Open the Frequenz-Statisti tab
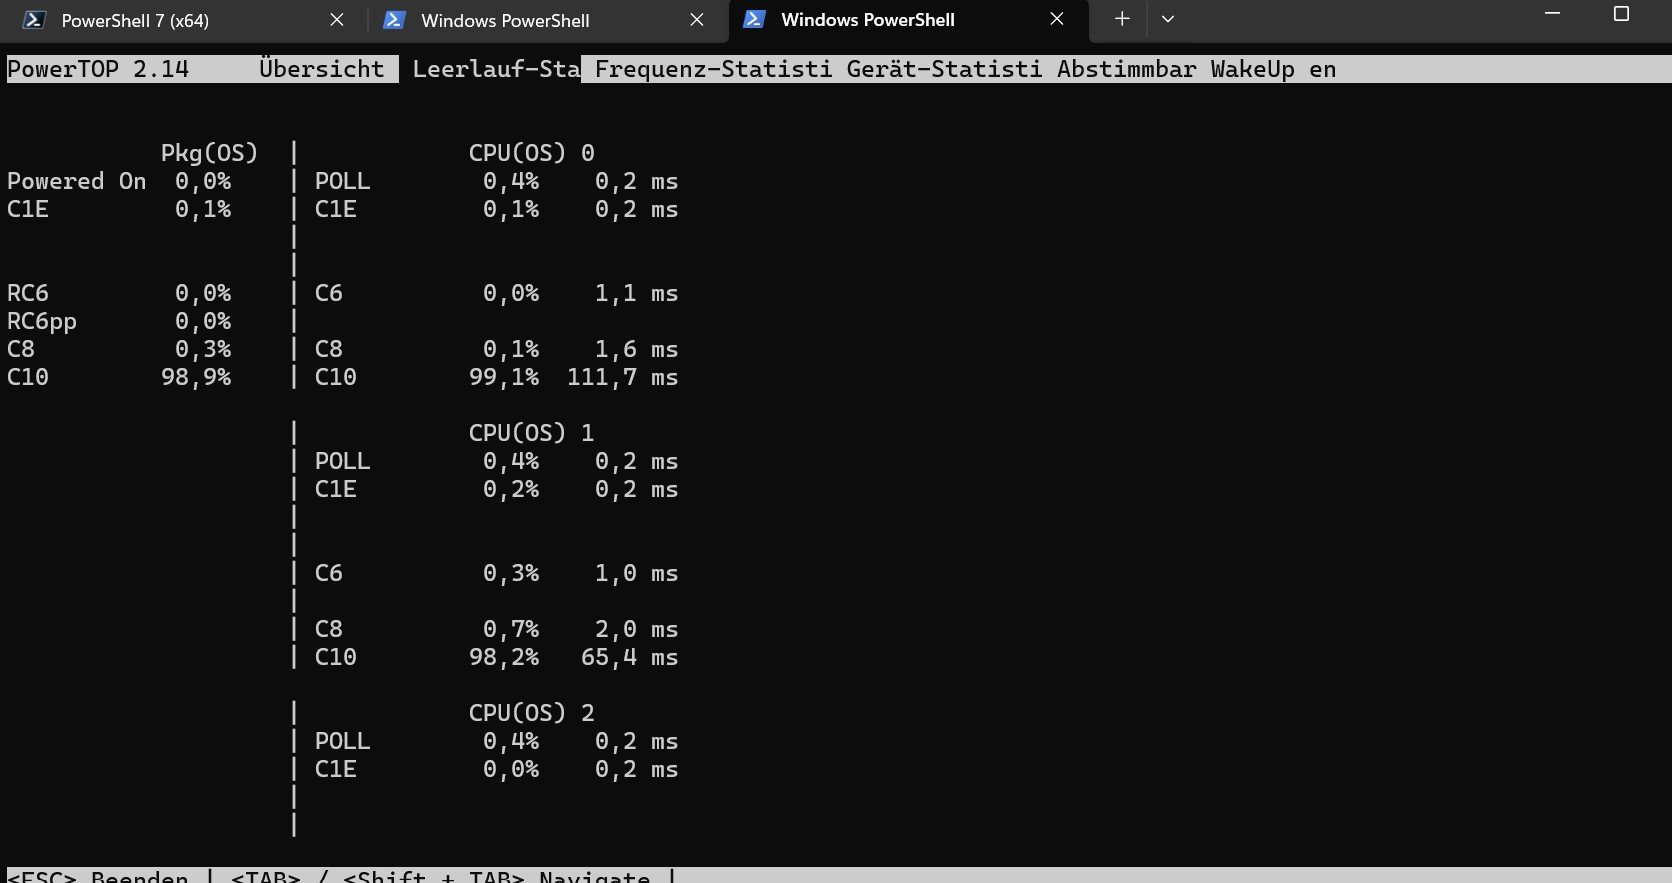The height and width of the screenshot is (883, 1672). (713, 69)
